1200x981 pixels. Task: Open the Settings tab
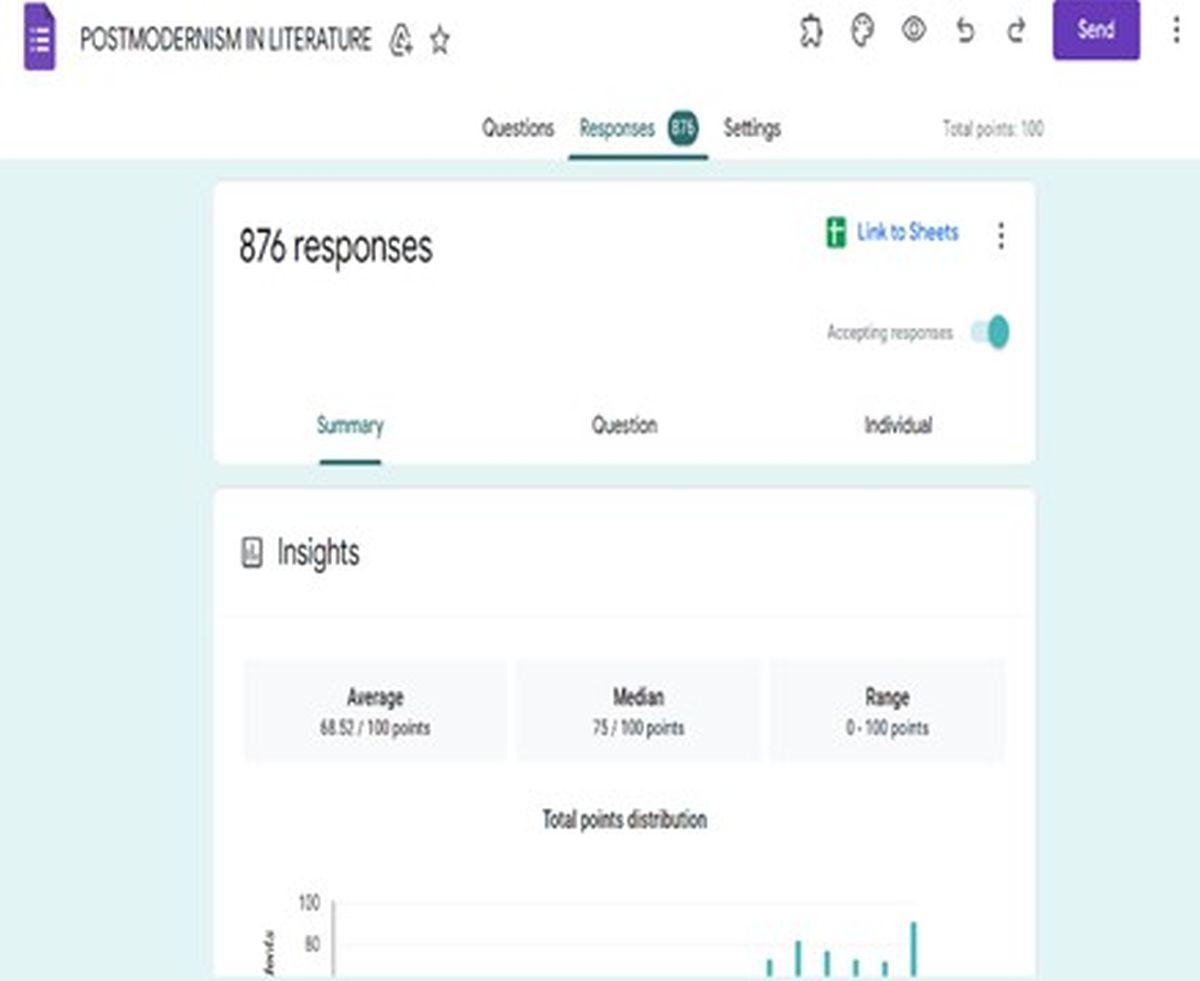click(x=752, y=128)
